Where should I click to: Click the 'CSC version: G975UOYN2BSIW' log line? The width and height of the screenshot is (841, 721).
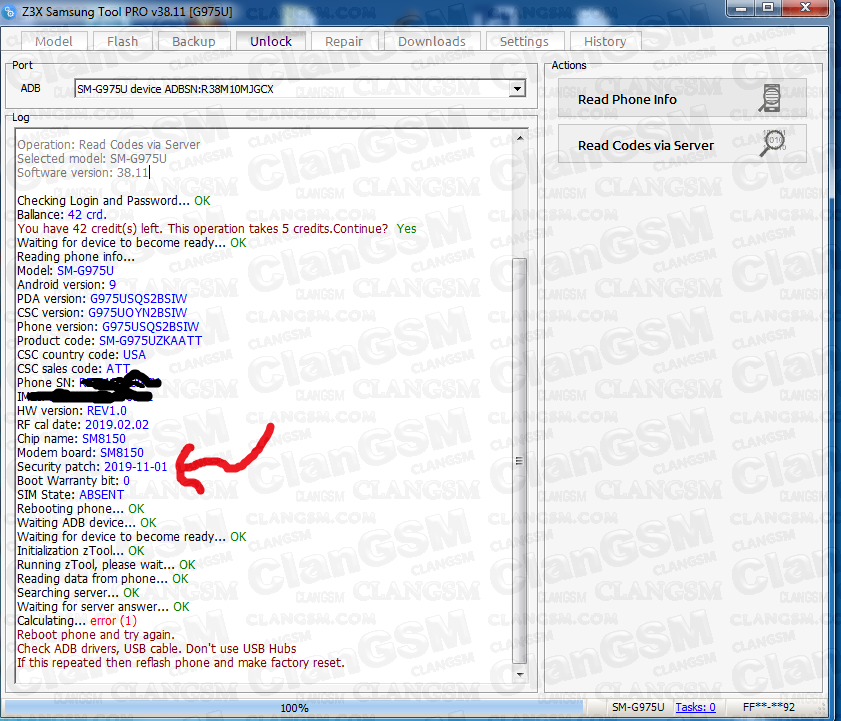pyautogui.click(x=102, y=313)
